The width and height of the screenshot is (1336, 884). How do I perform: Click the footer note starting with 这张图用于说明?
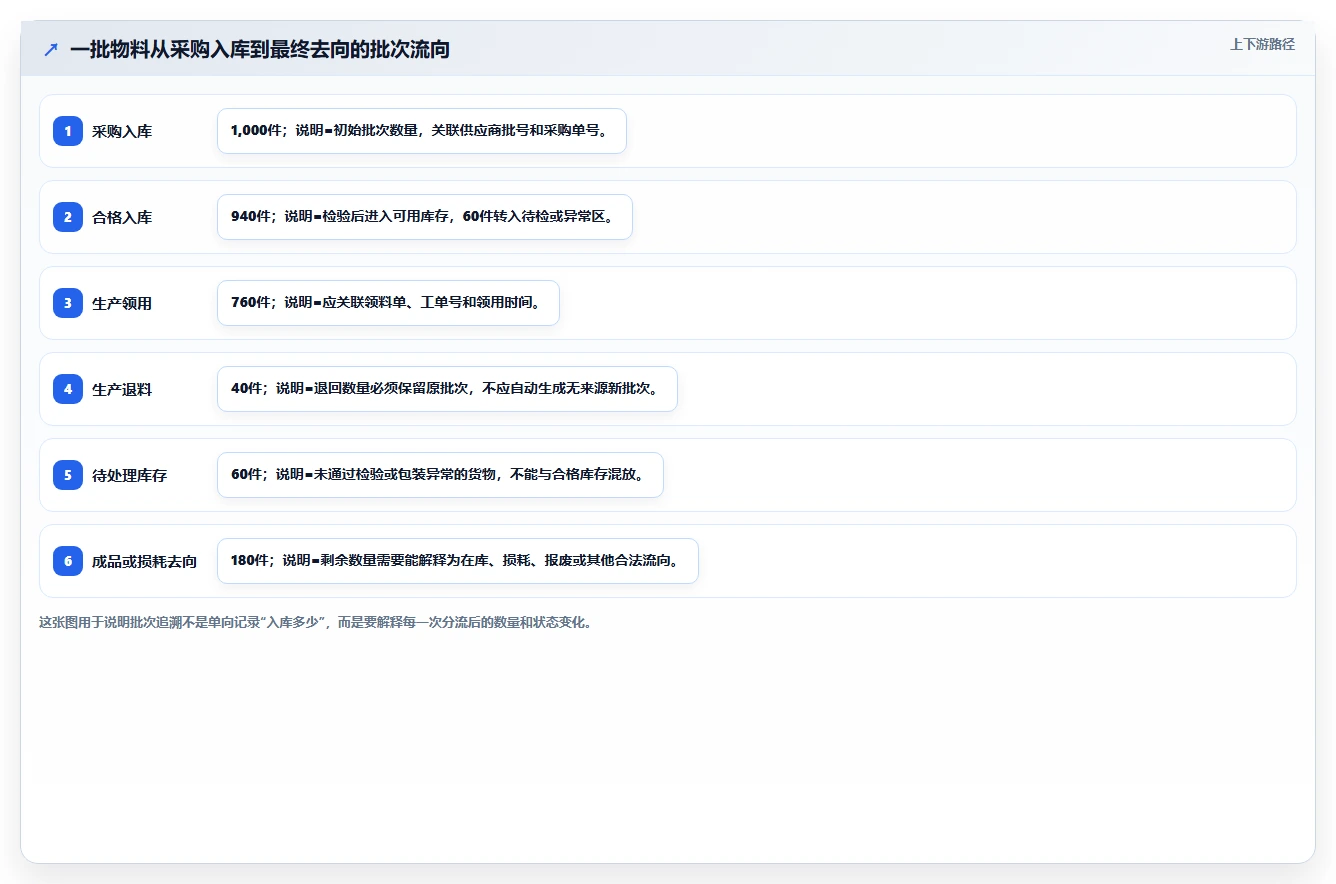(316, 622)
